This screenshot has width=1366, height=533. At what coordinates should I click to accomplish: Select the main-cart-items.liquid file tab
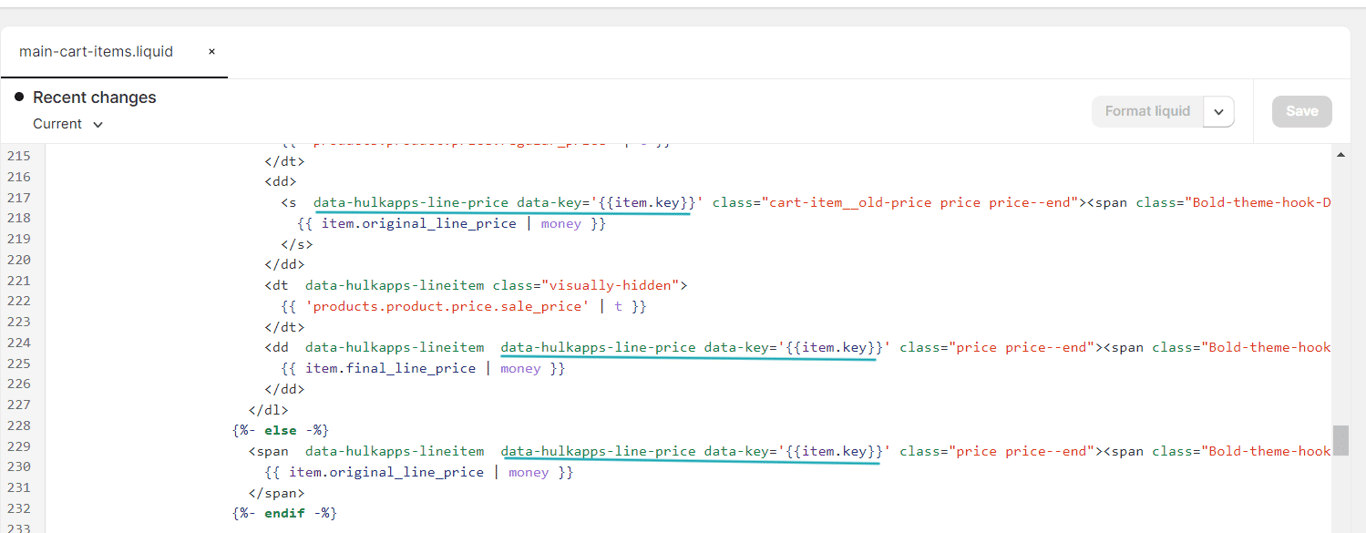[x=96, y=52]
